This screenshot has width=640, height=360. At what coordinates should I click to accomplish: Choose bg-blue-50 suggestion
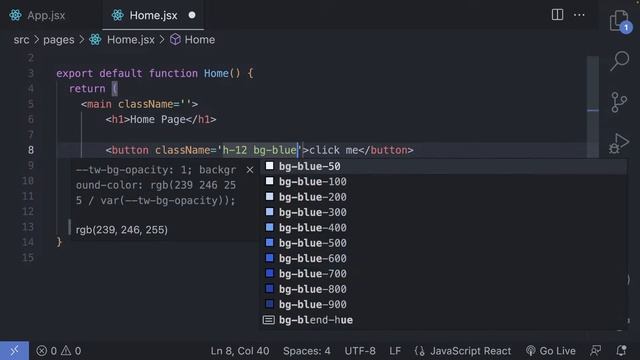click(443, 166)
